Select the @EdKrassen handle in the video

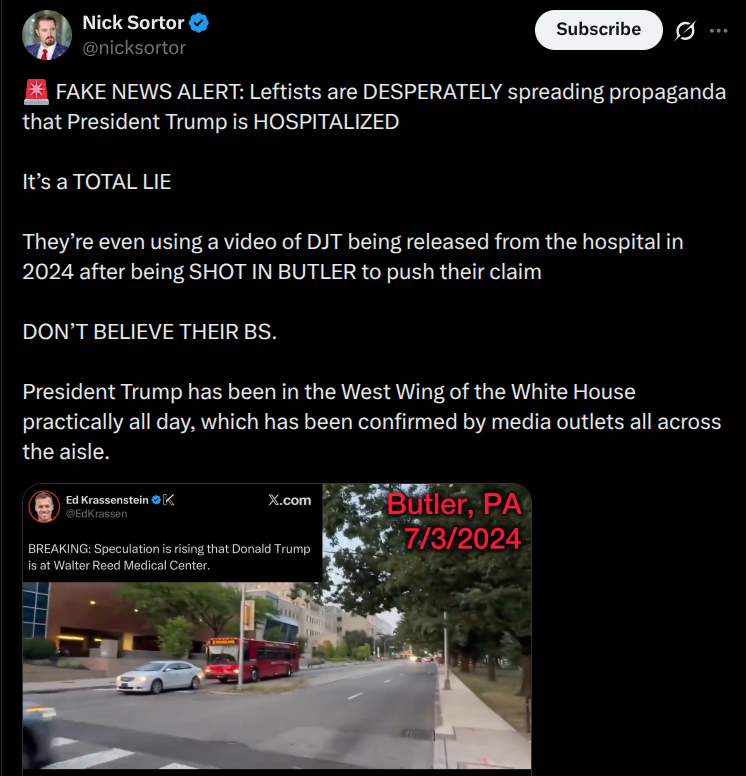(96, 514)
